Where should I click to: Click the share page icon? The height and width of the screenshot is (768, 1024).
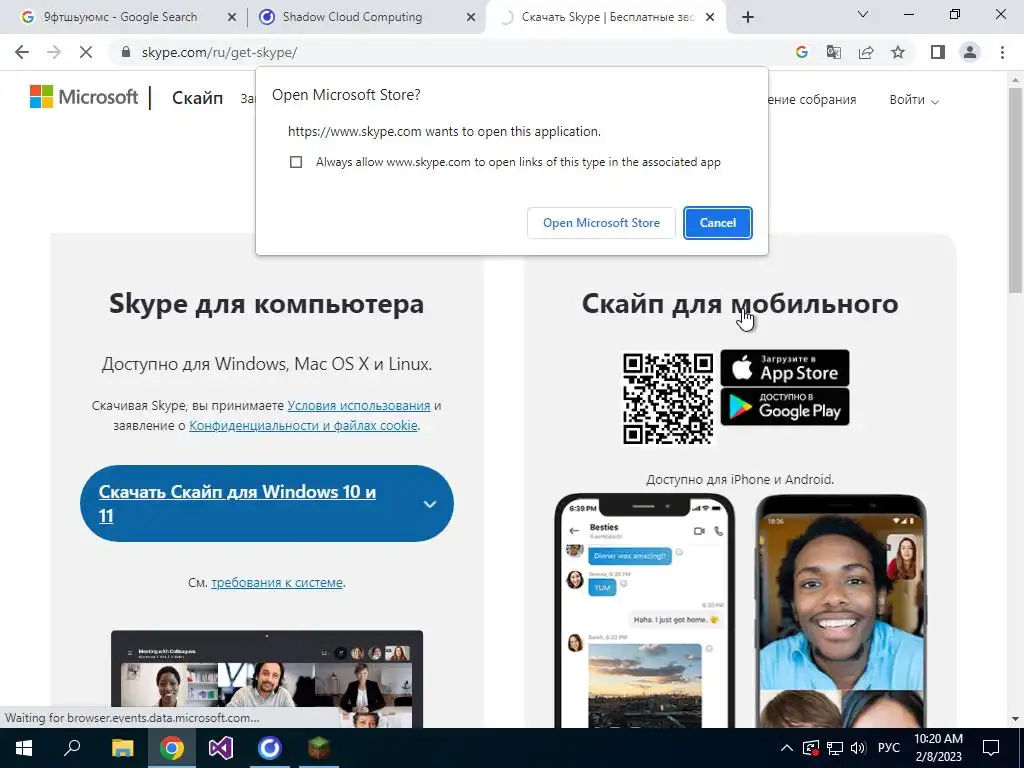point(866,52)
